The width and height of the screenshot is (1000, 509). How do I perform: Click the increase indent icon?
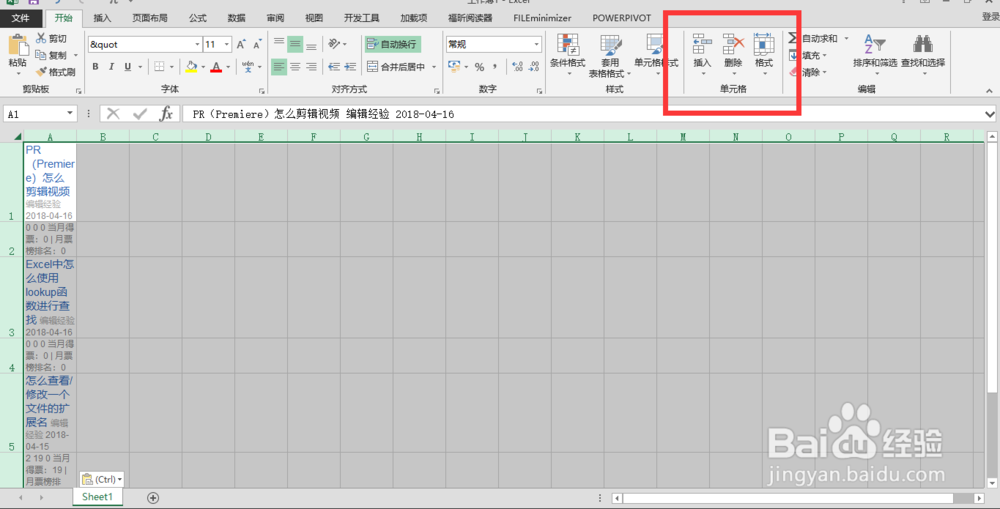coord(349,66)
